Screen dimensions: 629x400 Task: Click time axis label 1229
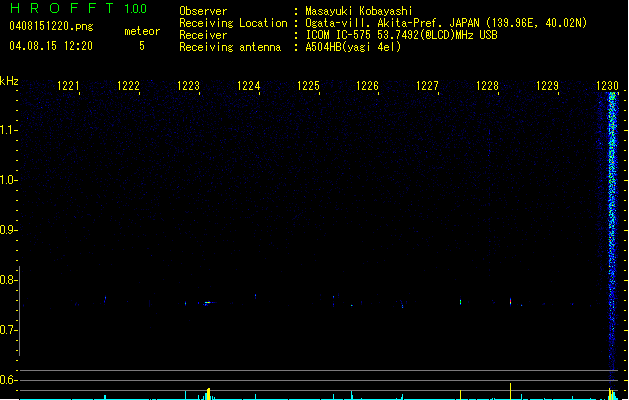548,86
